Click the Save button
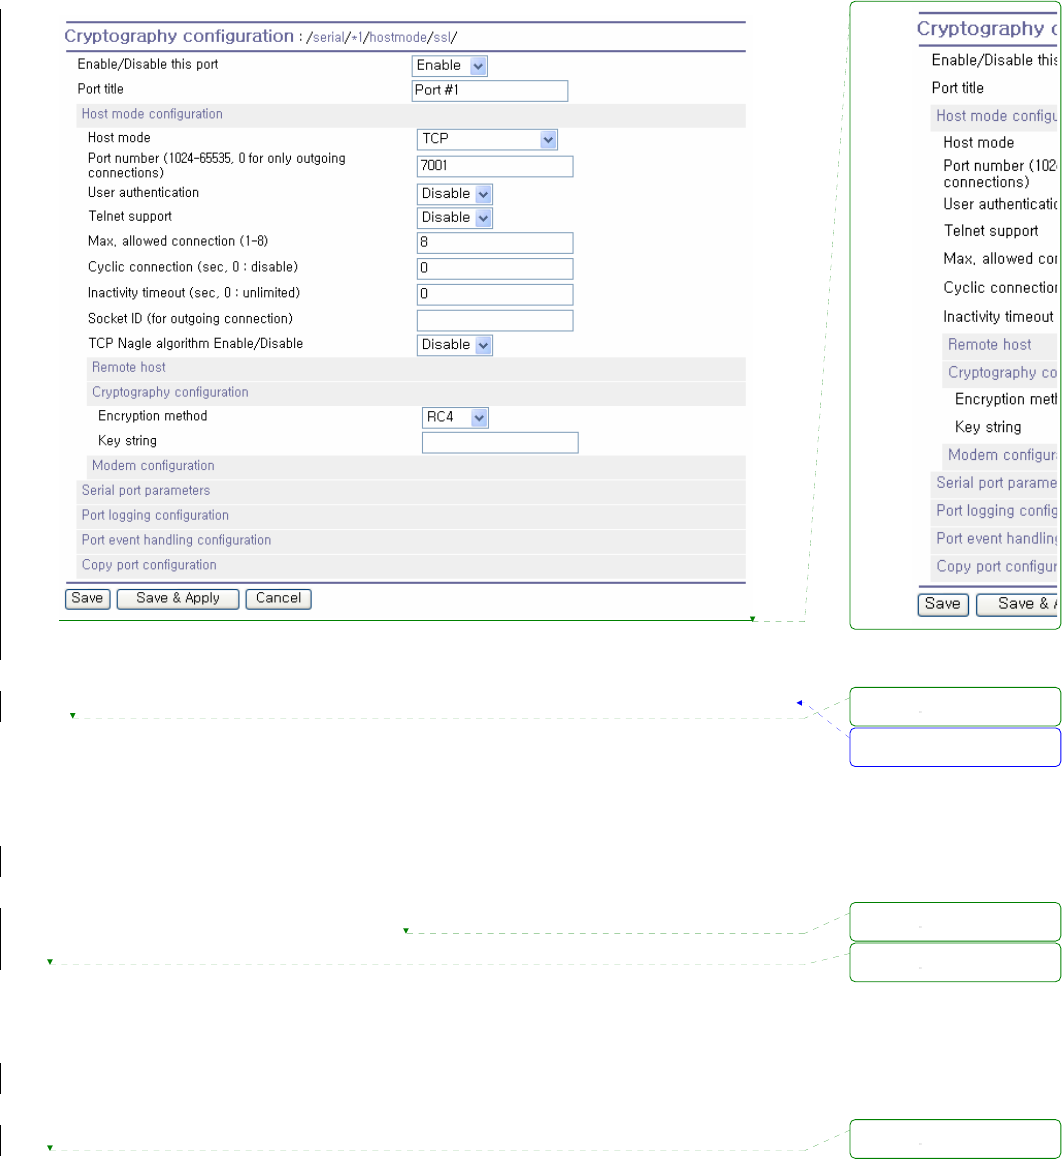Image resolution: width=1062 pixels, height=1159 pixels. [x=87, y=599]
